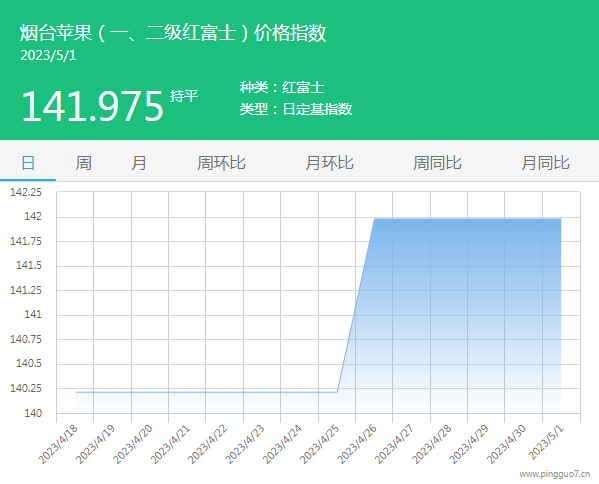
Task: Click the 140.25 y-axis value label
Action: (x=26, y=388)
